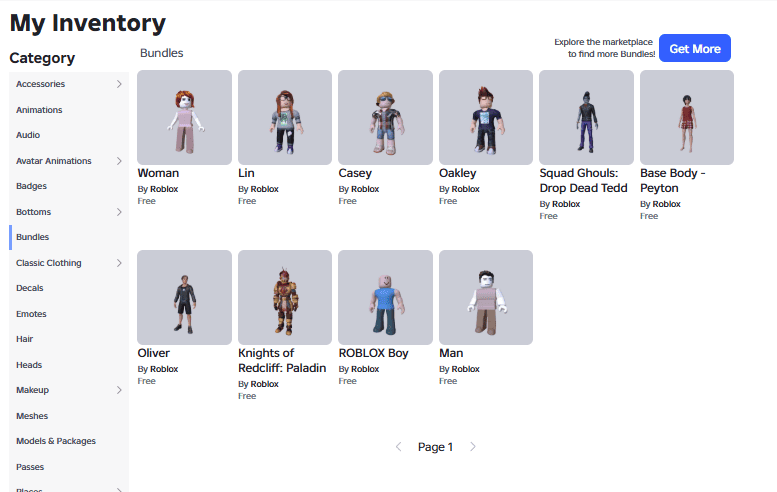
Task: Open Roblox creator link under Woman
Action: click(x=164, y=189)
